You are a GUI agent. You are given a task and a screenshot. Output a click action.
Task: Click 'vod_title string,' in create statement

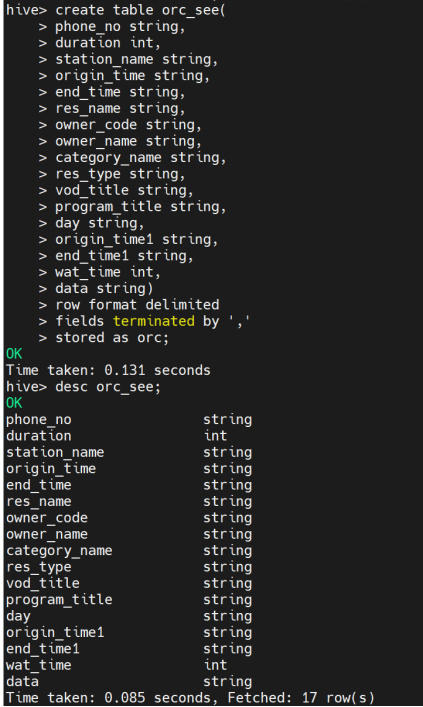point(124,190)
